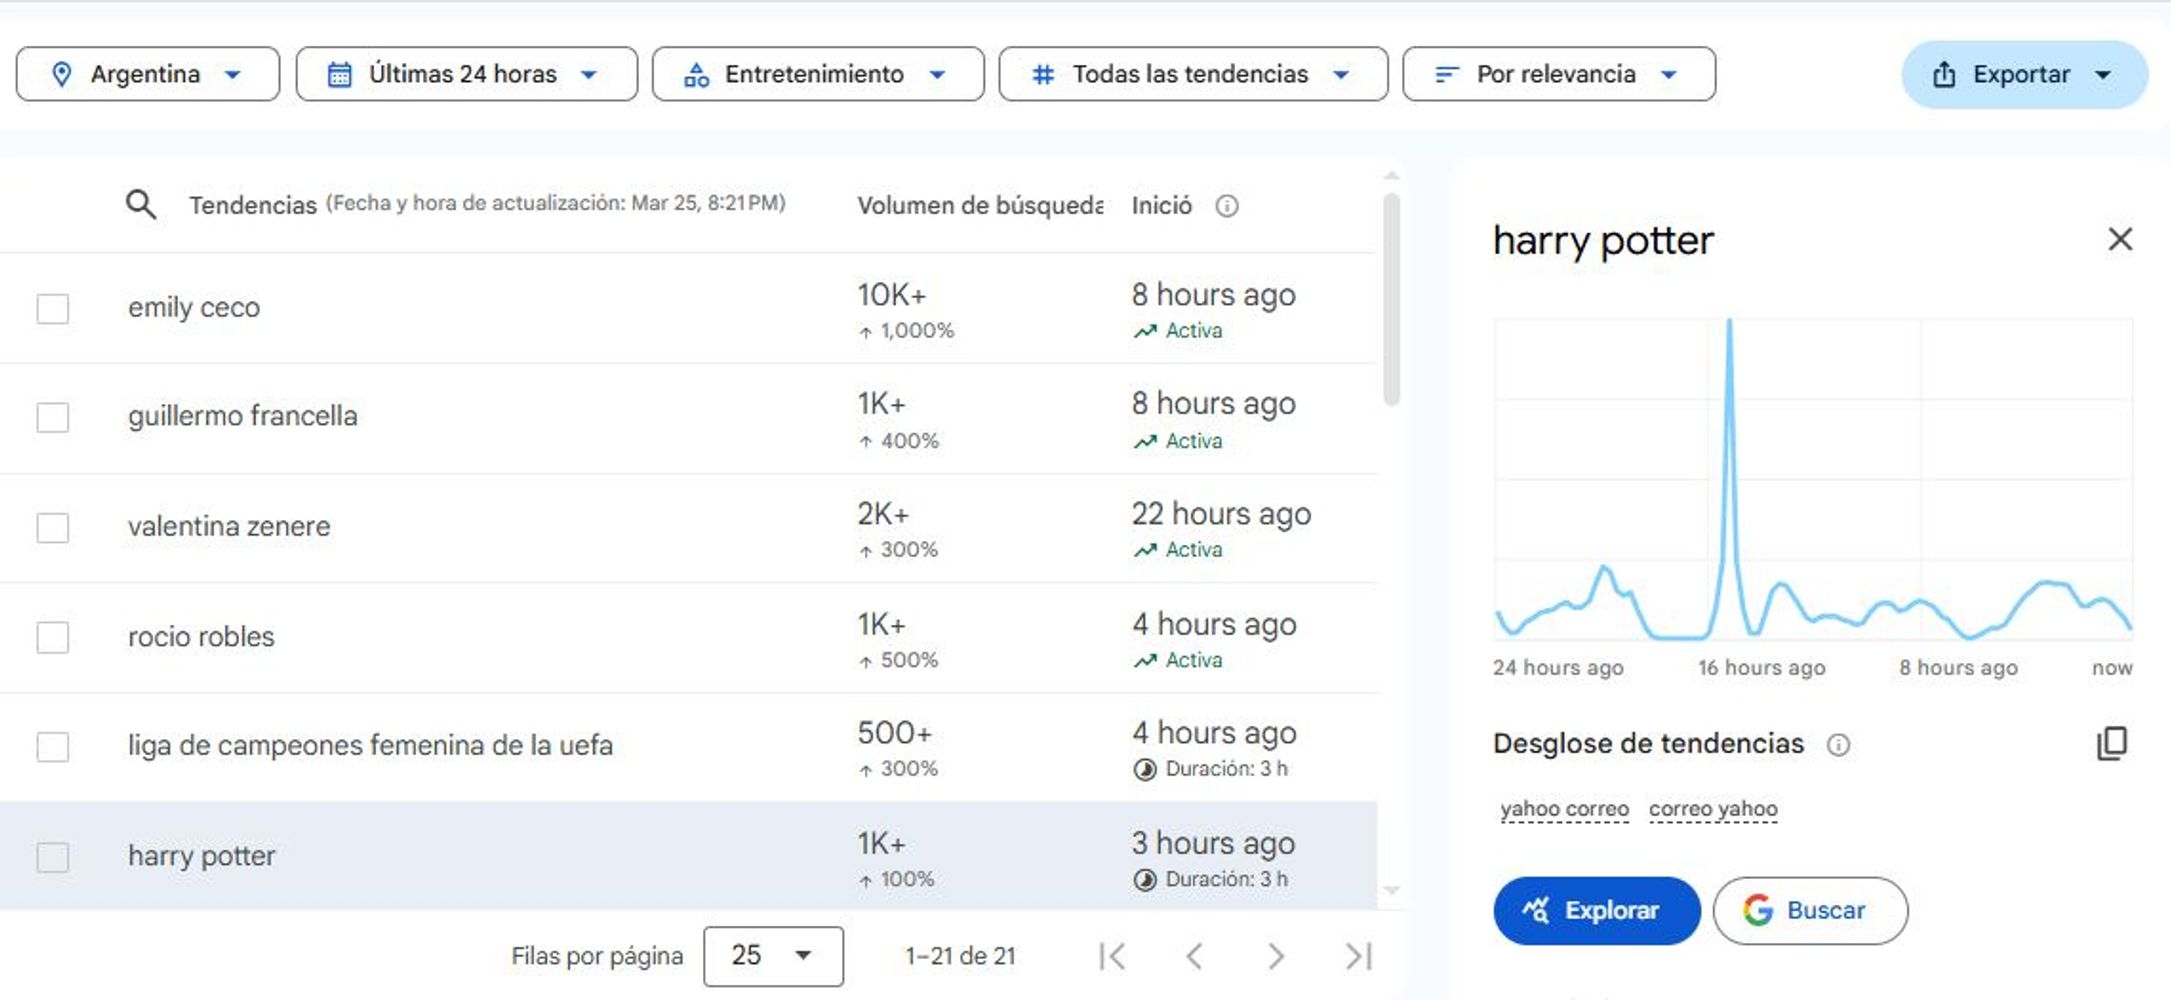
Task: Check the liga de campeones femenina checkbox
Action: pyautogui.click(x=53, y=747)
